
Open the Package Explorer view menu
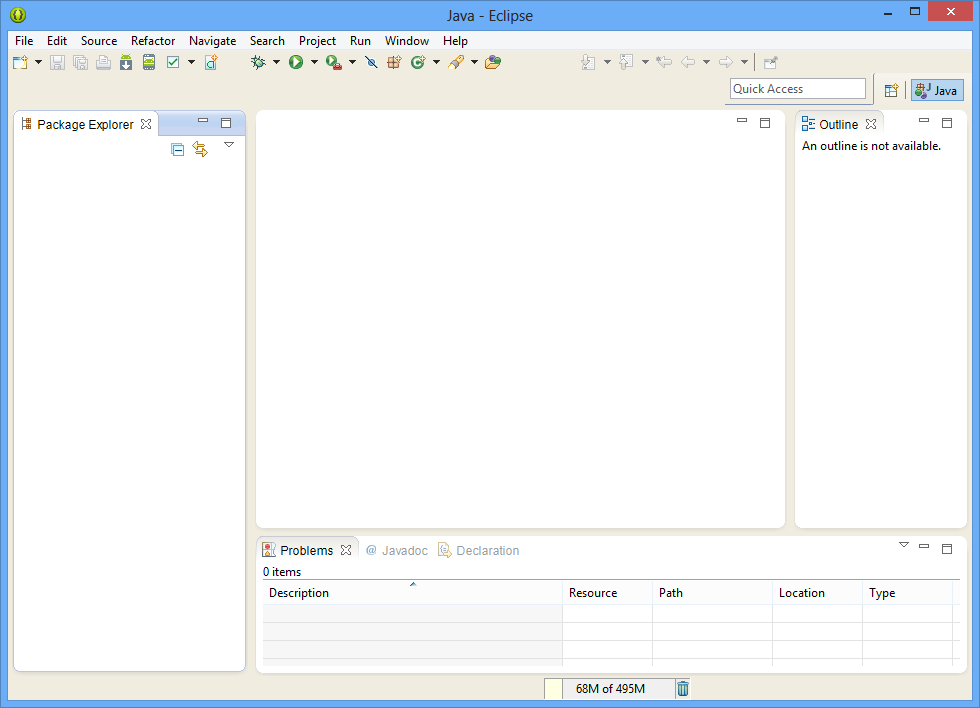coord(229,145)
